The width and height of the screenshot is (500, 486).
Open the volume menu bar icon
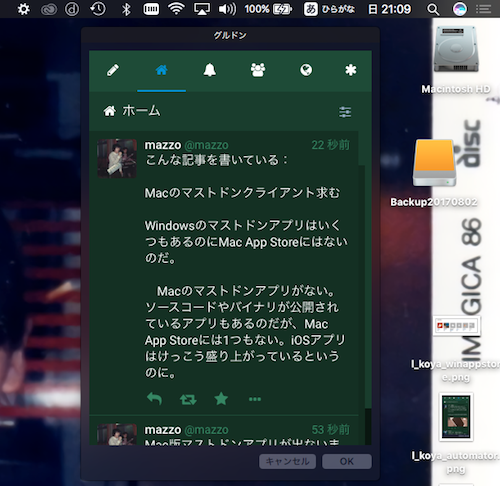[227, 9]
